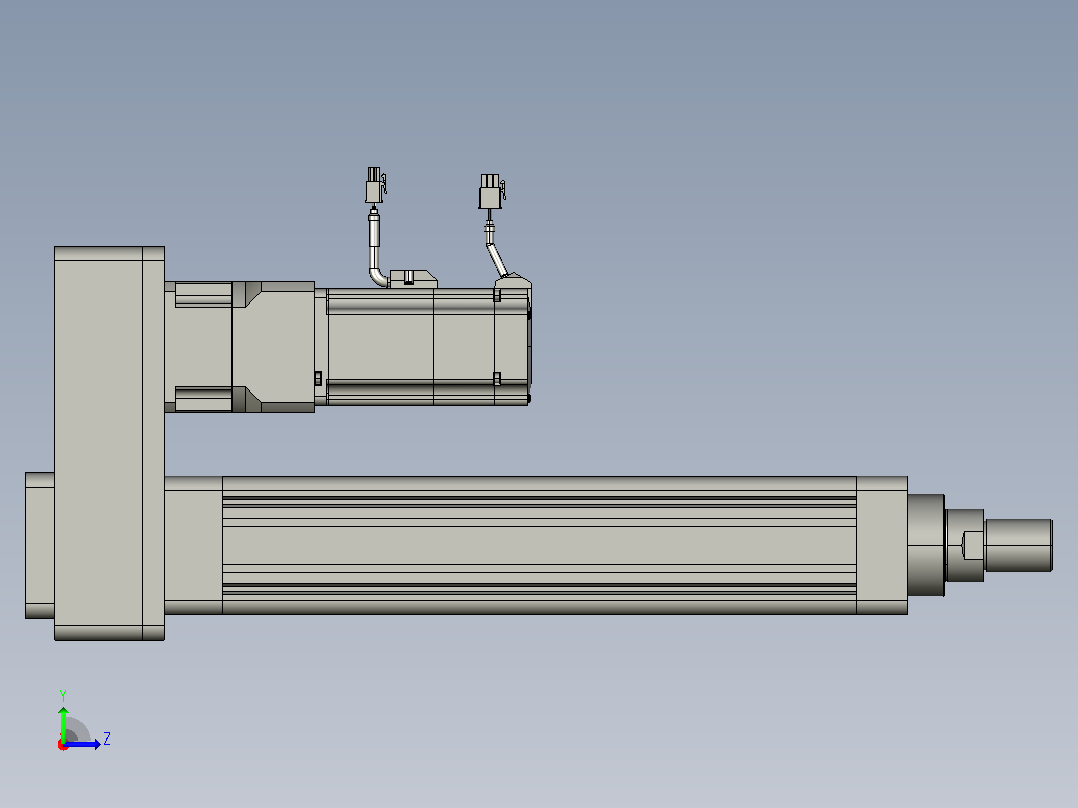Image resolution: width=1078 pixels, height=808 pixels.
Task: Select the cylinder front end cap
Action: point(882,545)
